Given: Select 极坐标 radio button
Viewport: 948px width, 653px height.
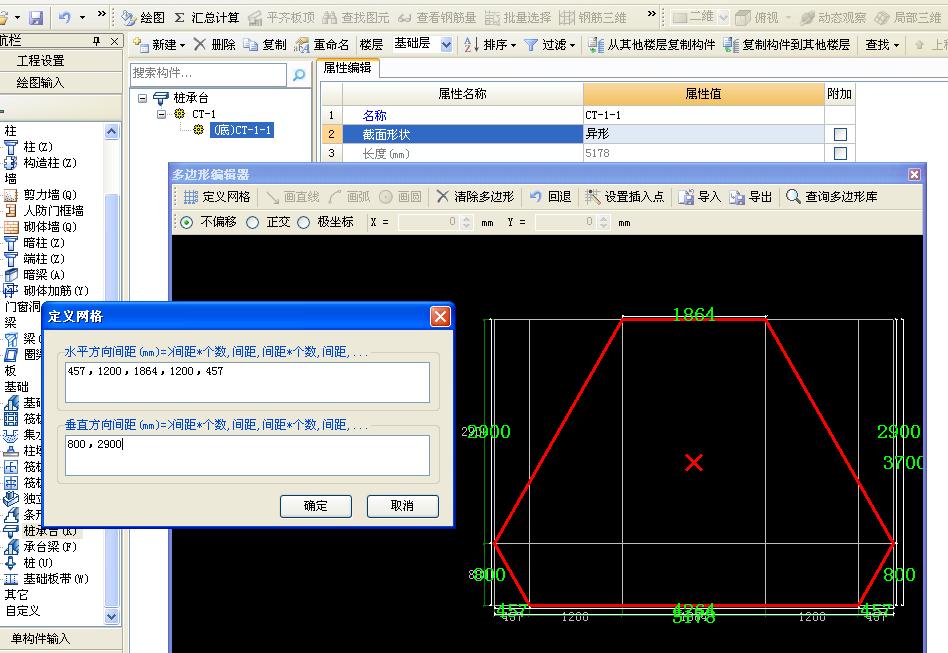Looking at the screenshot, I should (x=304, y=223).
